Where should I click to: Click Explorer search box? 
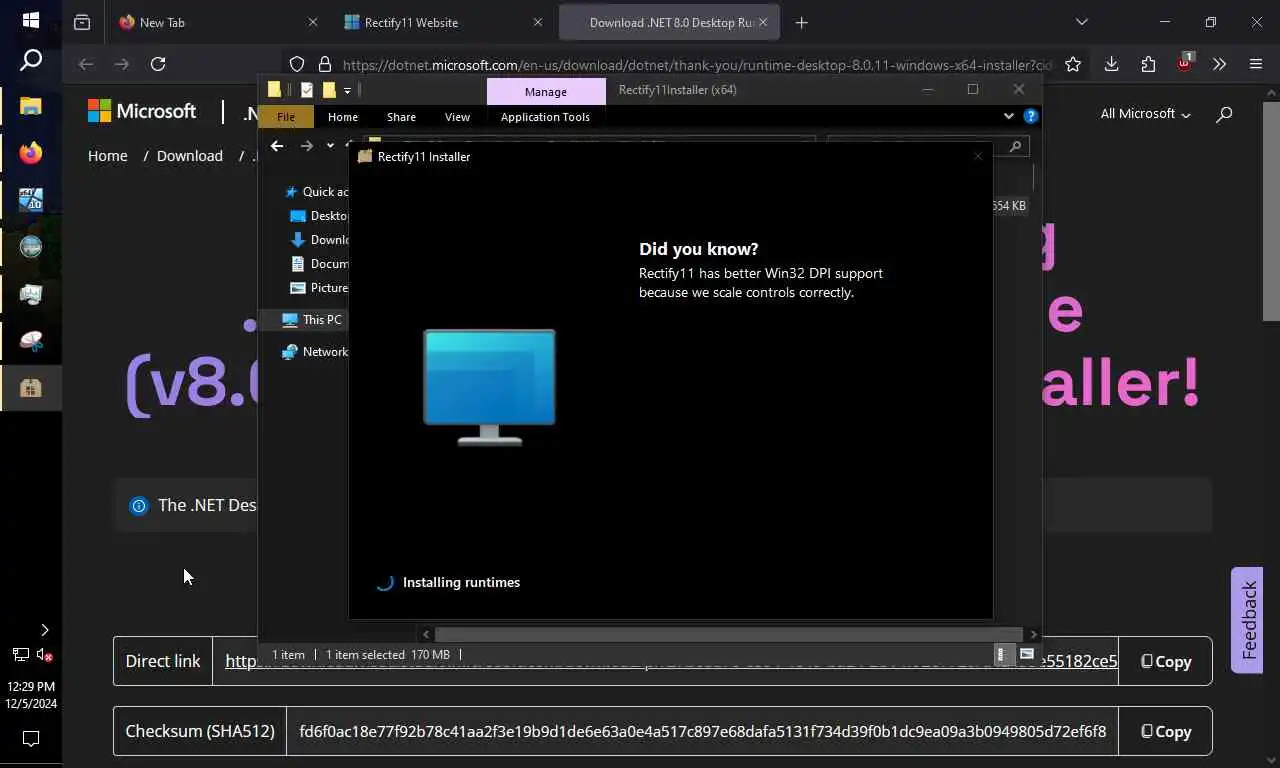point(928,146)
